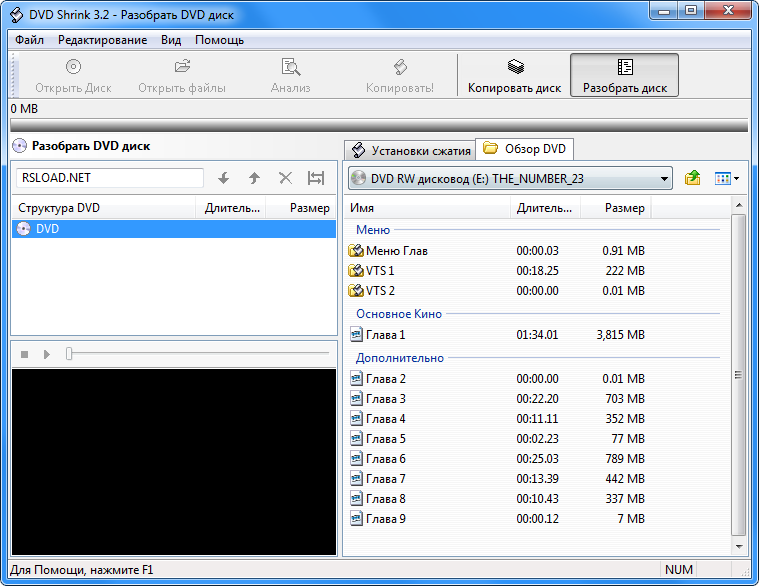The width and height of the screenshot is (759, 586).
Task: Open the view mode dropdown icon
Action: pos(727,179)
